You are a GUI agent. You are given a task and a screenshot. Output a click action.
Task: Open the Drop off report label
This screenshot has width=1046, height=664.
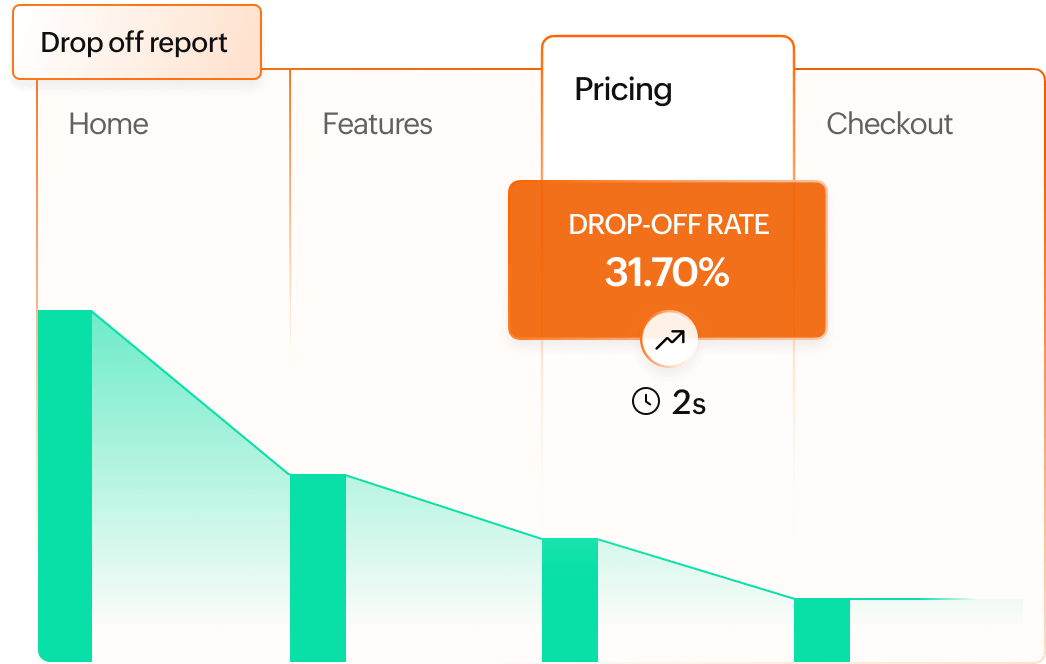(x=135, y=43)
